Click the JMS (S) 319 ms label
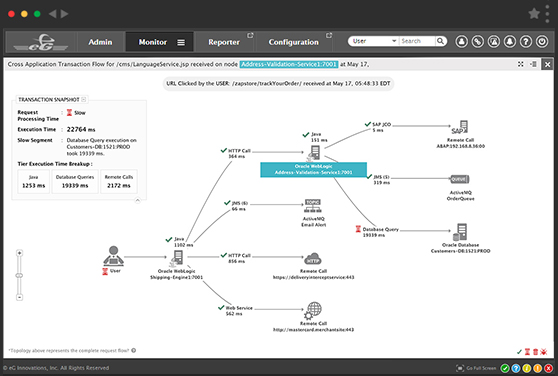558x376 pixels. click(x=378, y=180)
